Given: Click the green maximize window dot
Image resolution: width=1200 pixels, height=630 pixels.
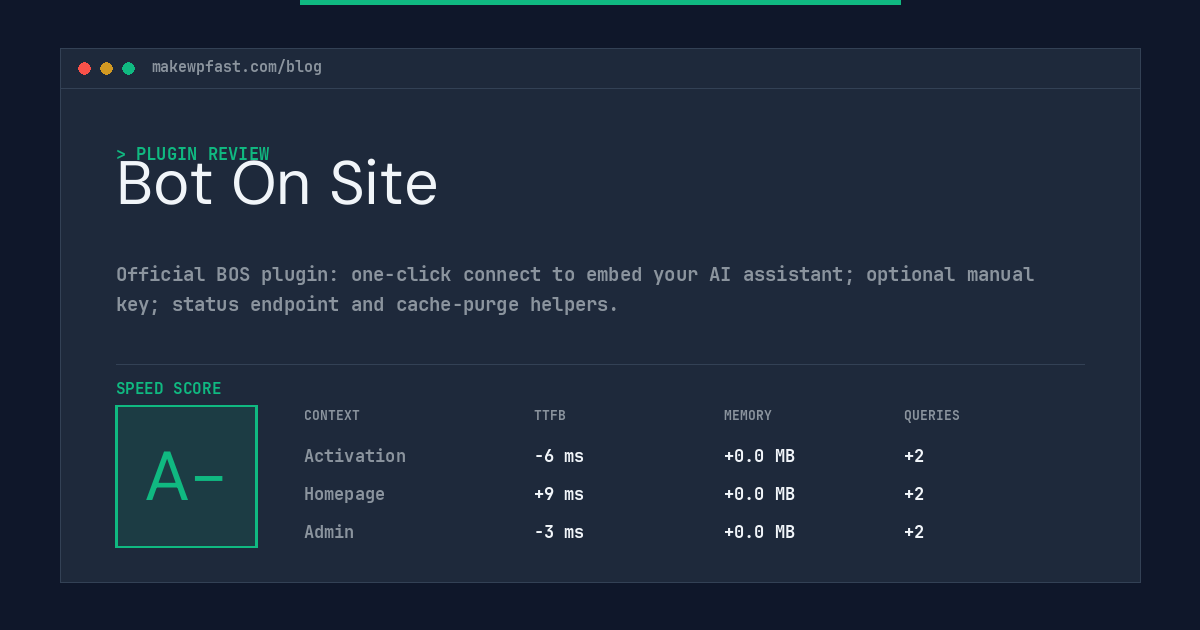Looking at the screenshot, I should pyautogui.click(x=128, y=68).
